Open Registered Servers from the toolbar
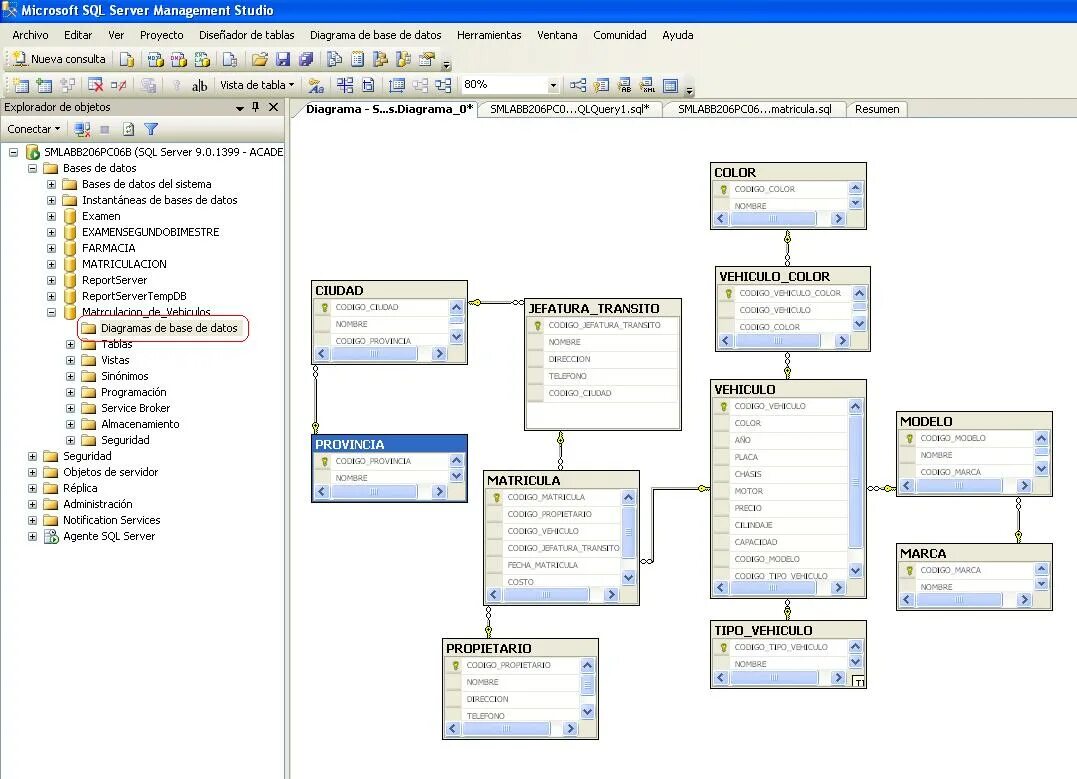The image size is (1077, 779). point(335,60)
